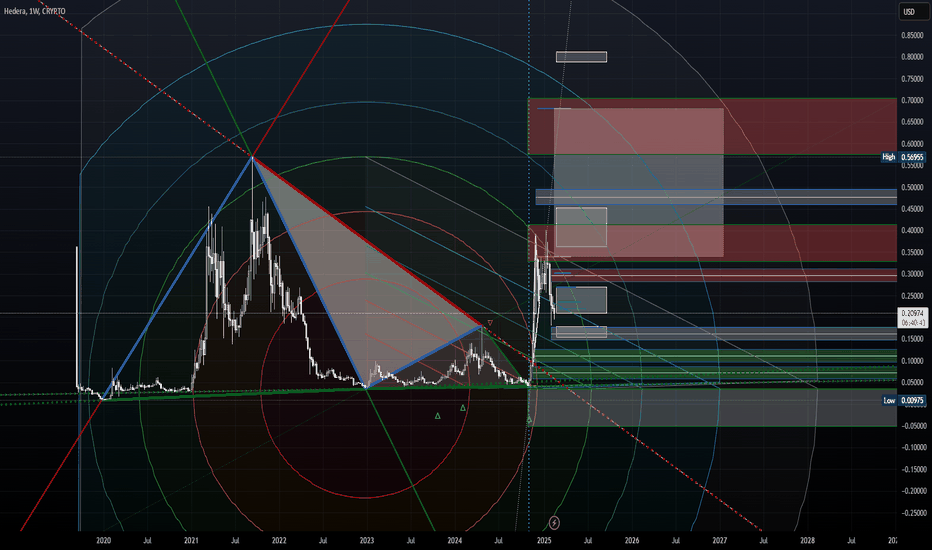
Task: Click the Hedera, 1W, CRYPTO chart title
Action: click(34, 11)
